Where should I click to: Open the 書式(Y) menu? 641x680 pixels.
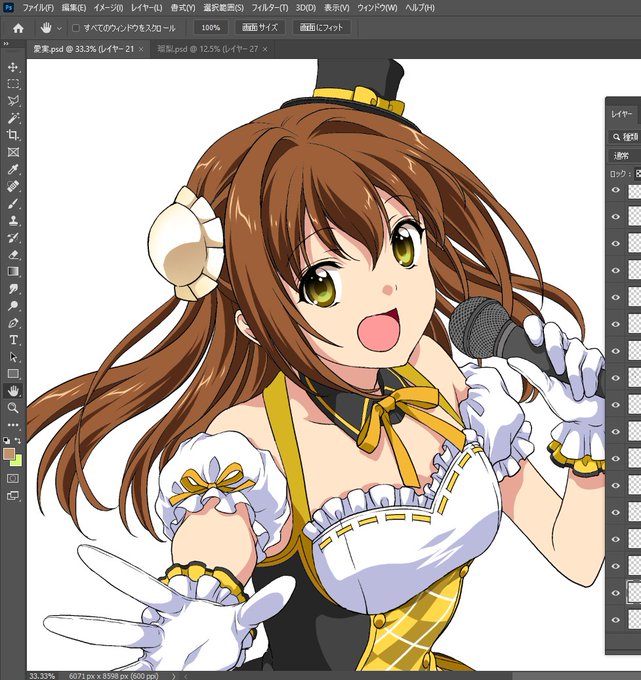click(x=183, y=8)
